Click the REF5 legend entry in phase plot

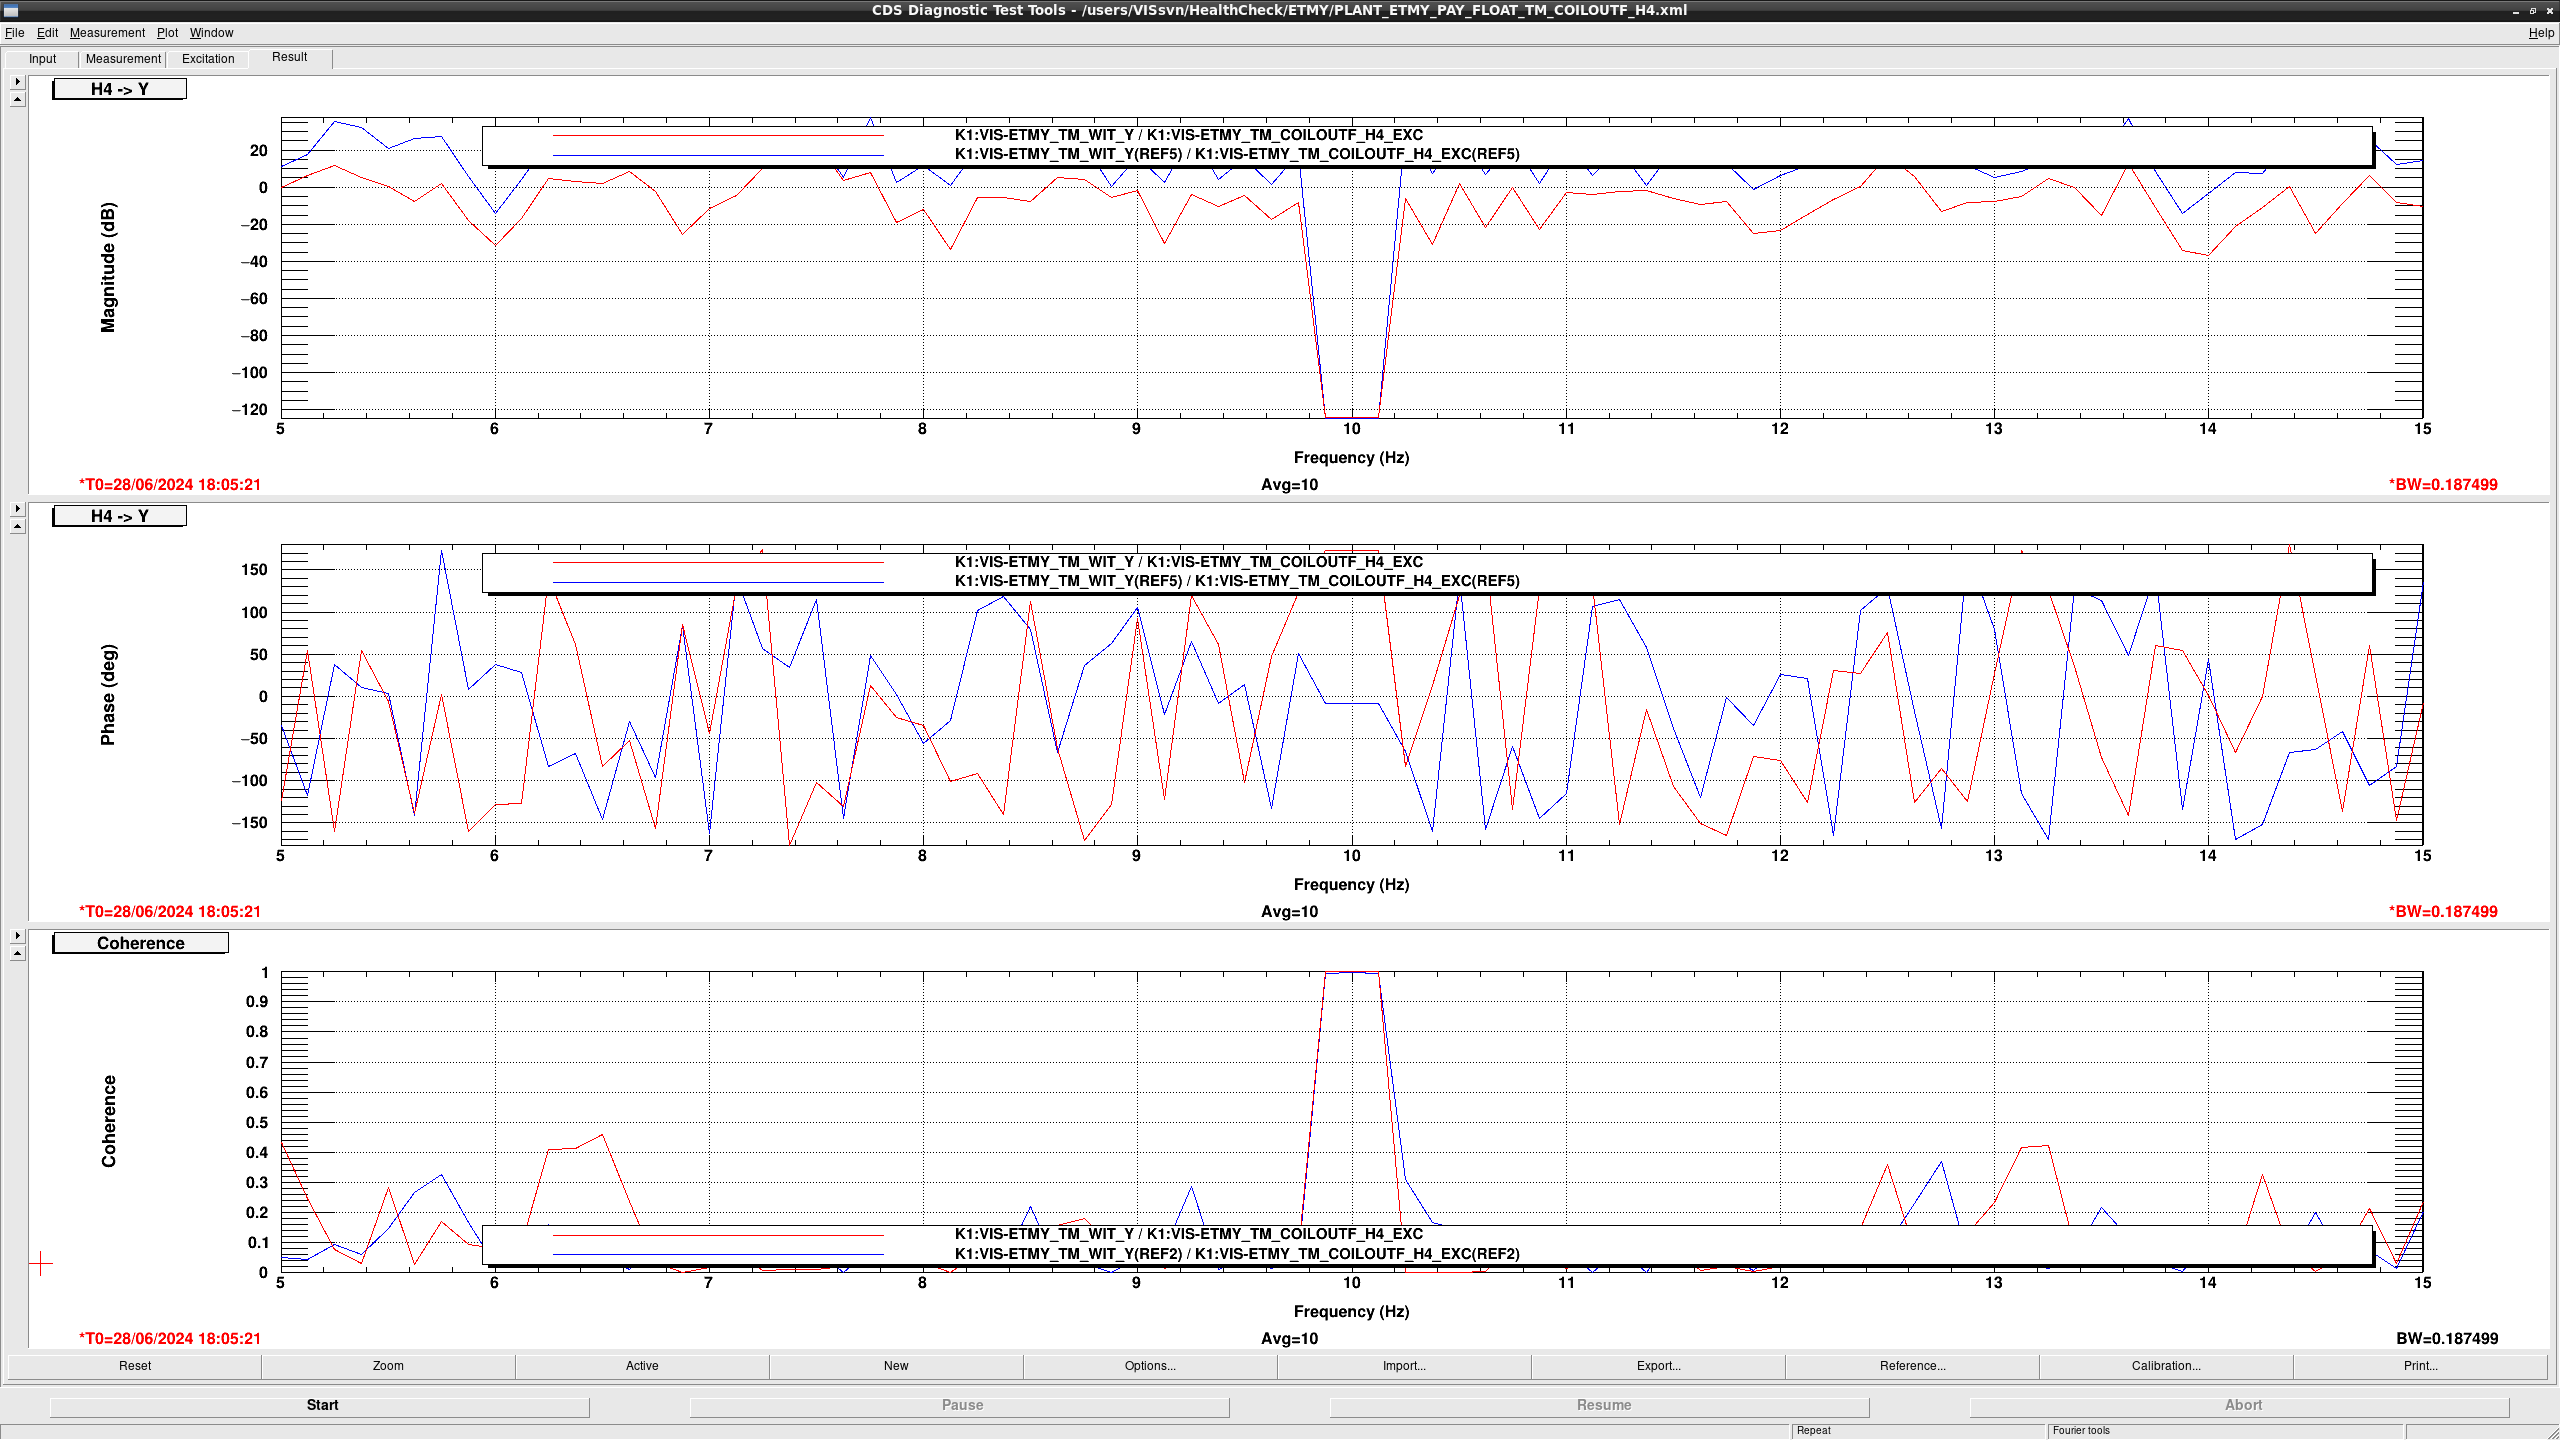pyautogui.click(x=1237, y=581)
